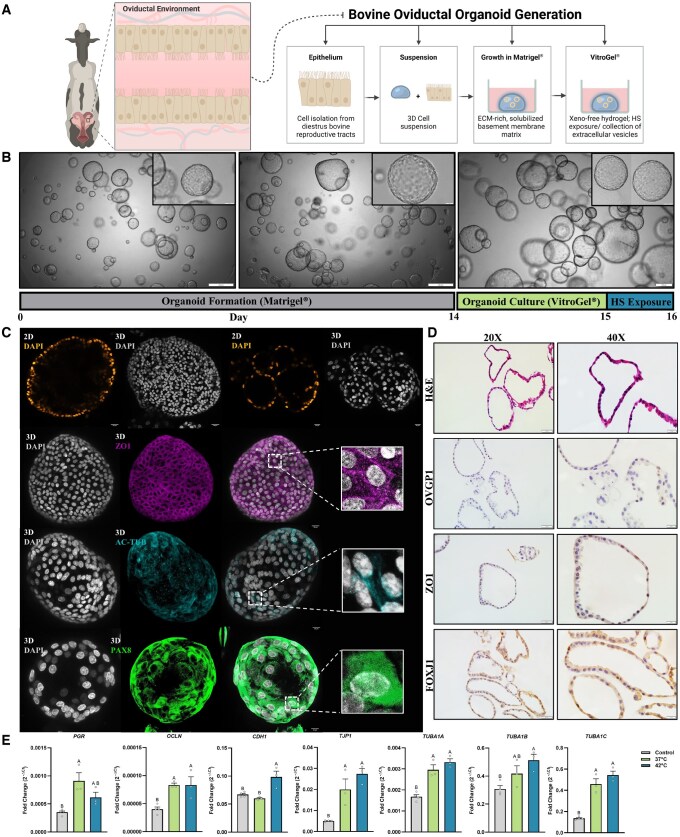The height and width of the screenshot is (837, 680).
Task: Click day 14 marker on the timeline
Action: (454, 317)
